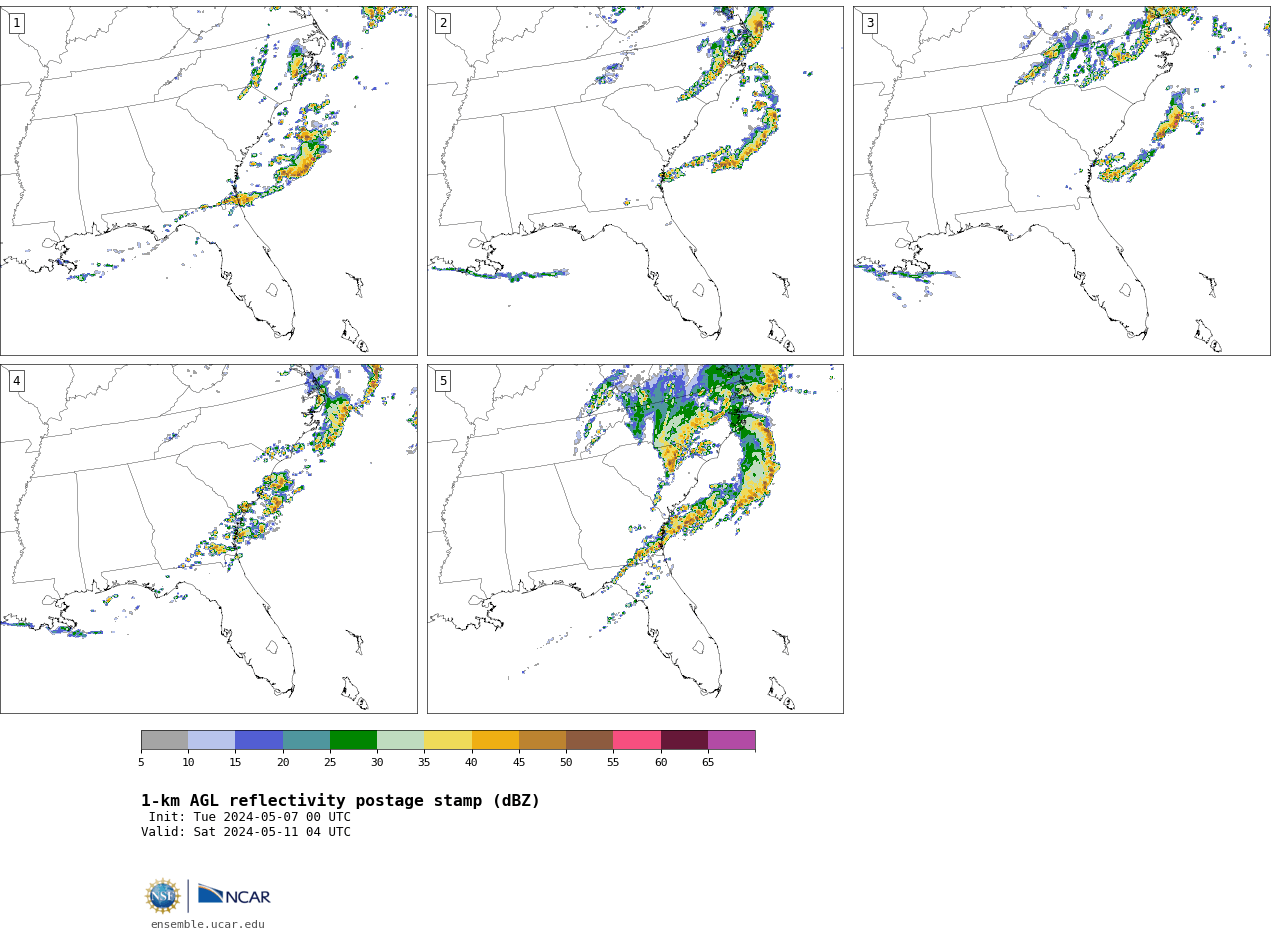Open ensemble member 1 reflectivity map
Image resolution: width=1280 pixels, height=936 pixels.
tap(208, 180)
